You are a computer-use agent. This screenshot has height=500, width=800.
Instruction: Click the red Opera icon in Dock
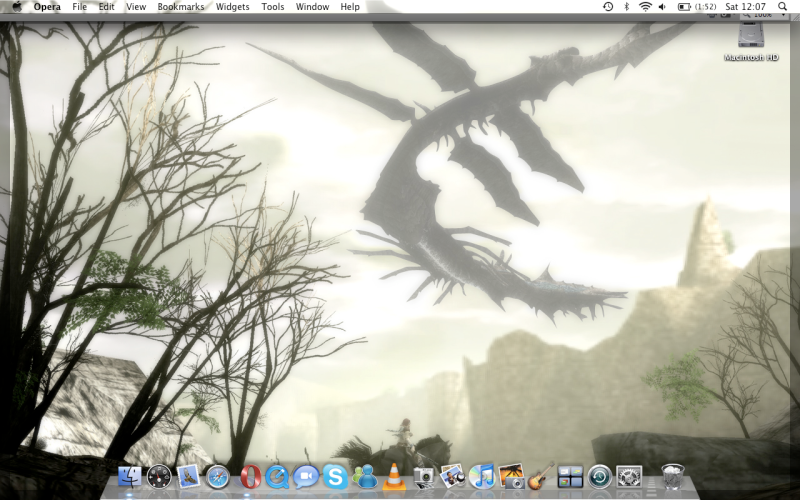pyautogui.click(x=251, y=477)
